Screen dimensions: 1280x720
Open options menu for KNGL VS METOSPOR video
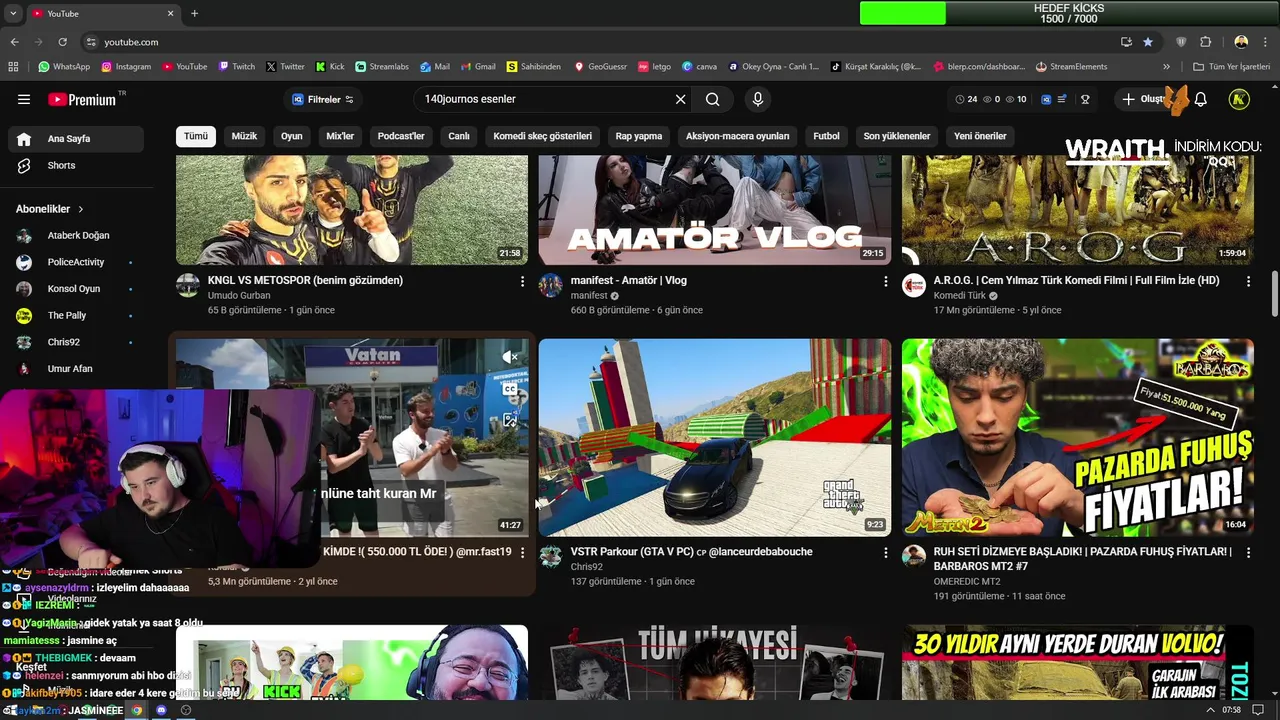click(x=522, y=282)
